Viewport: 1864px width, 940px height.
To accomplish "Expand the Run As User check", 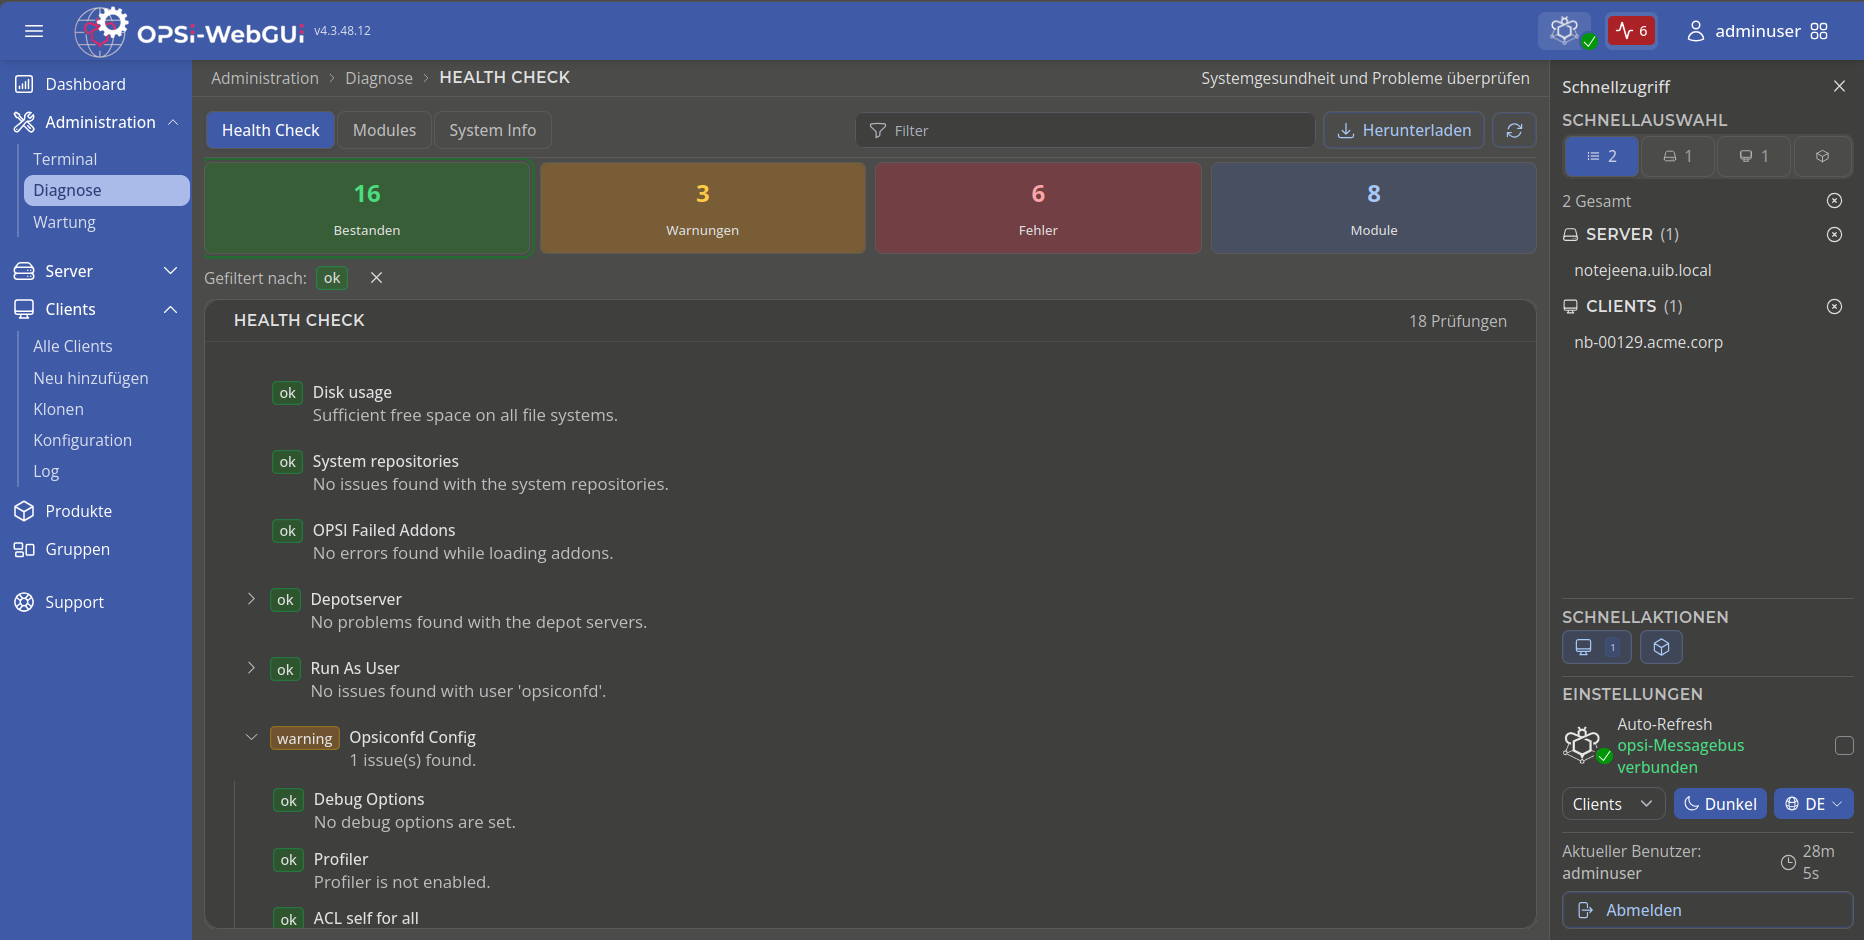I will coord(251,668).
